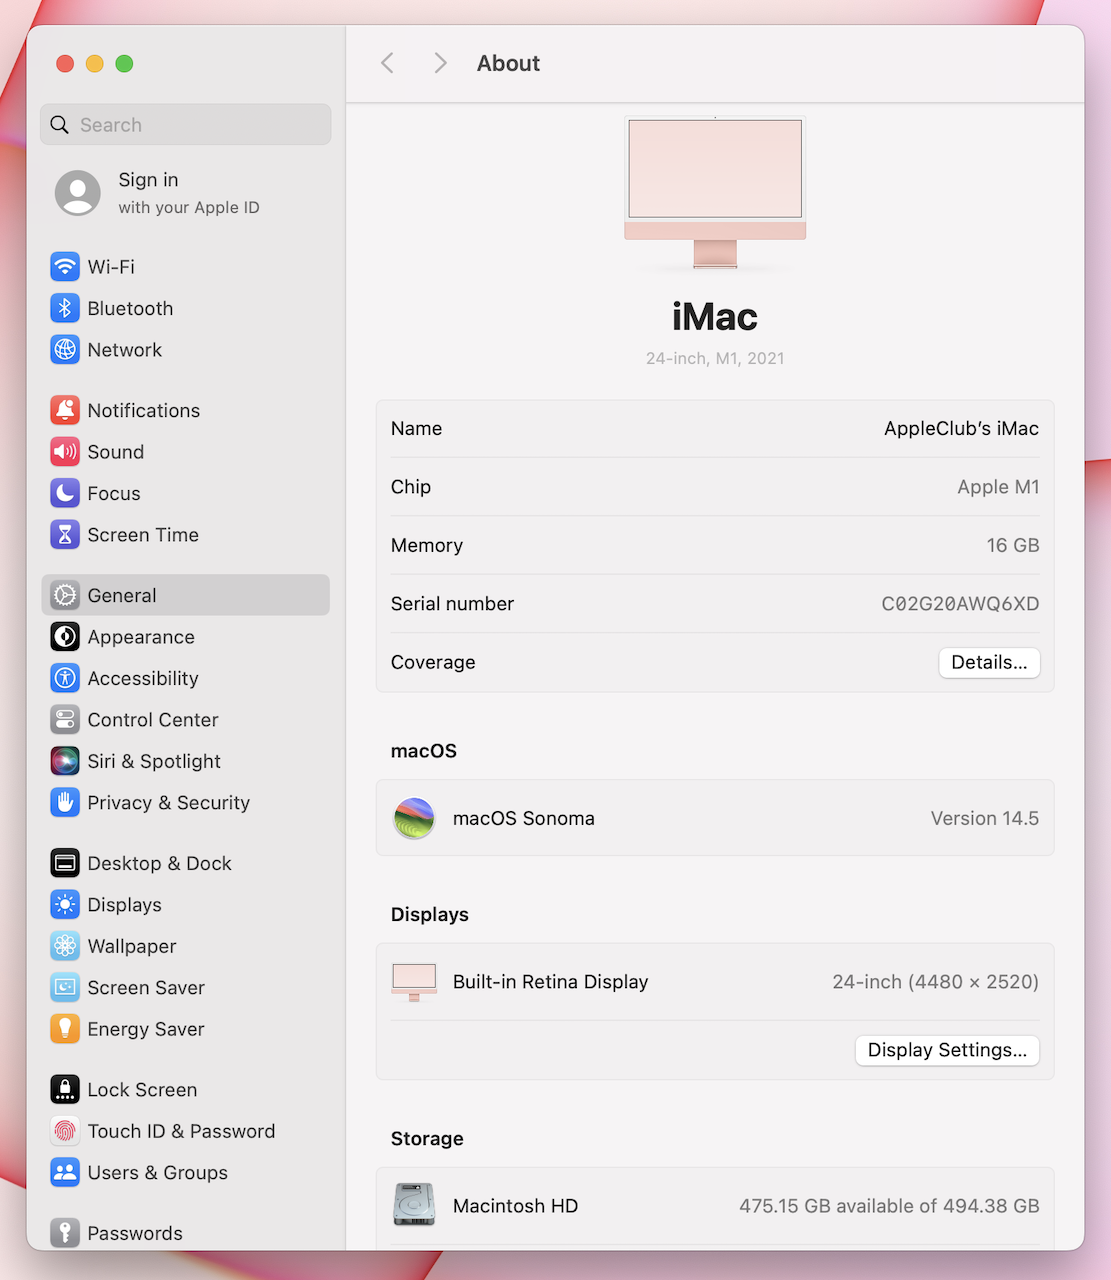Image resolution: width=1111 pixels, height=1280 pixels.
Task: Go forward with the right chevron
Action: tap(440, 63)
